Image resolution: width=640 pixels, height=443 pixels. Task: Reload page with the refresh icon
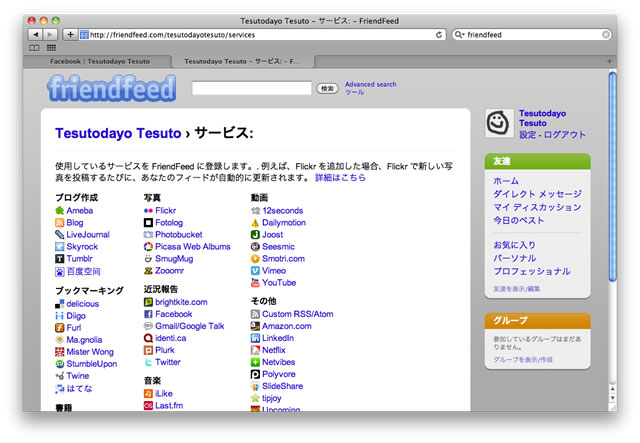(x=439, y=35)
